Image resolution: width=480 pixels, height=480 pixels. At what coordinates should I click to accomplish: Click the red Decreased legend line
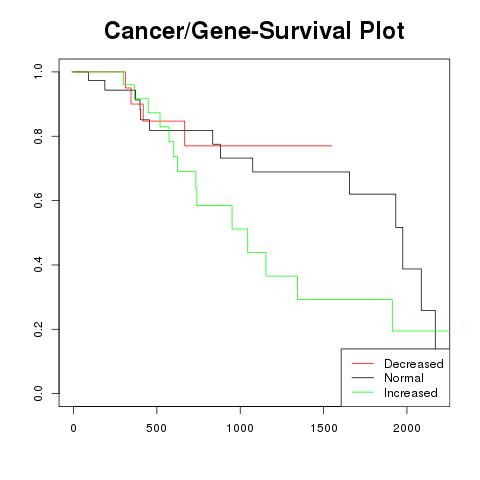[x=363, y=363]
